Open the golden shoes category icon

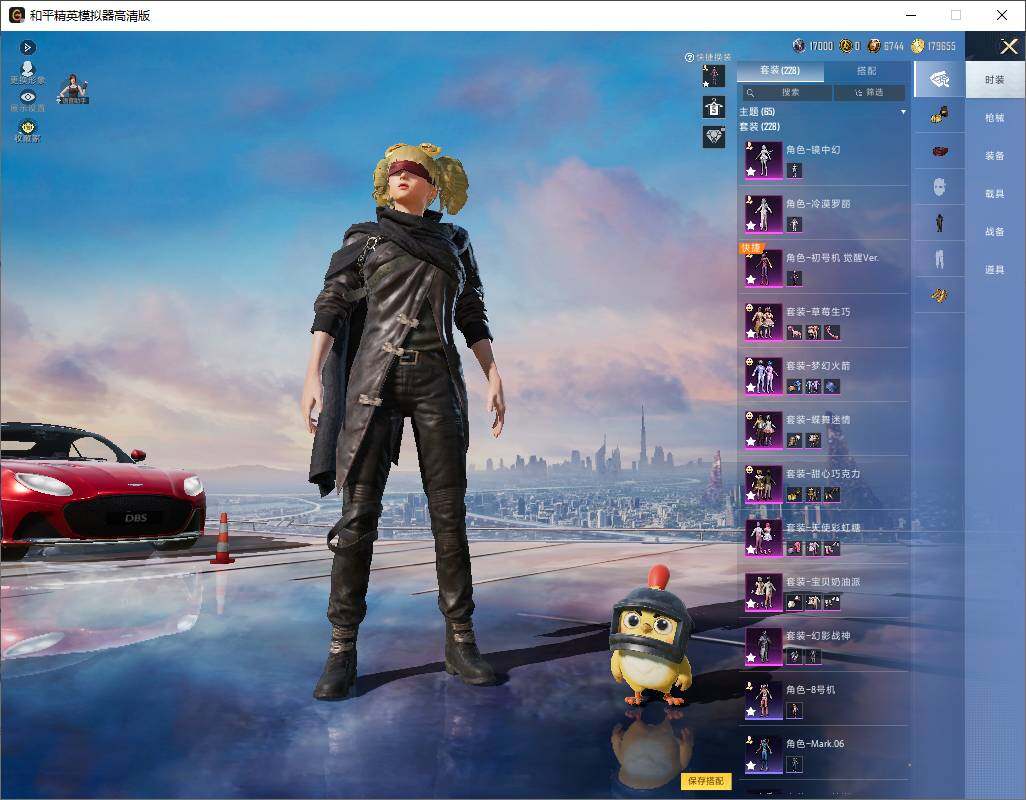[x=939, y=295]
